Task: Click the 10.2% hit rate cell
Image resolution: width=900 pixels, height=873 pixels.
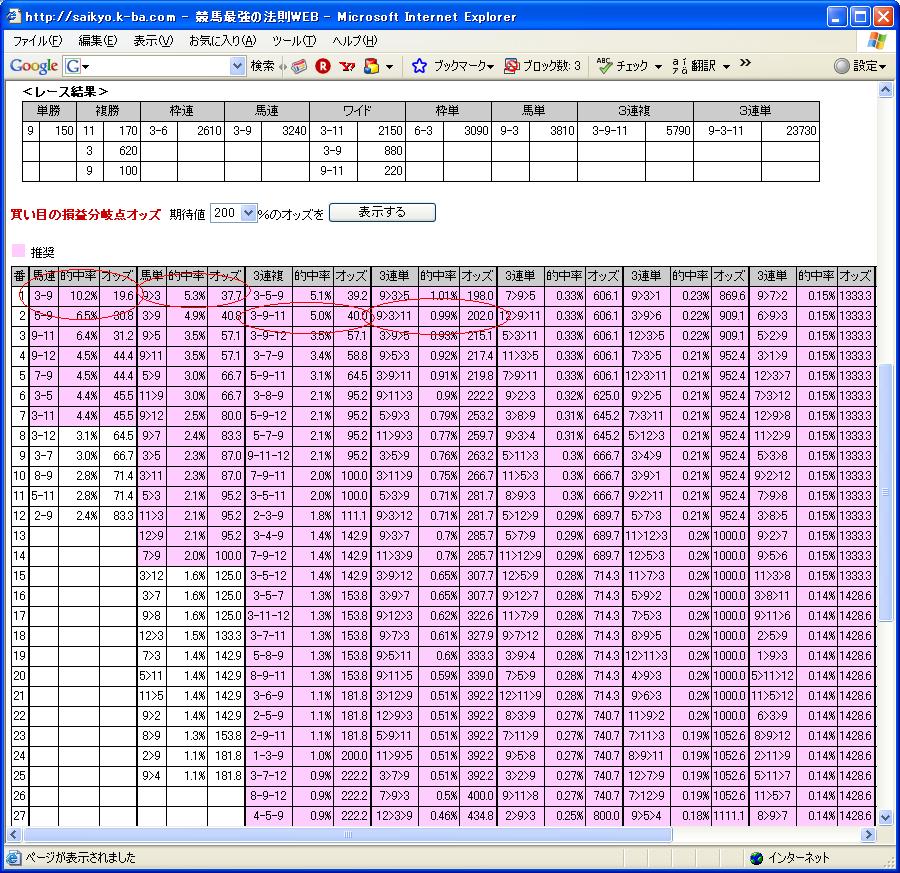Action: click(x=79, y=296)
